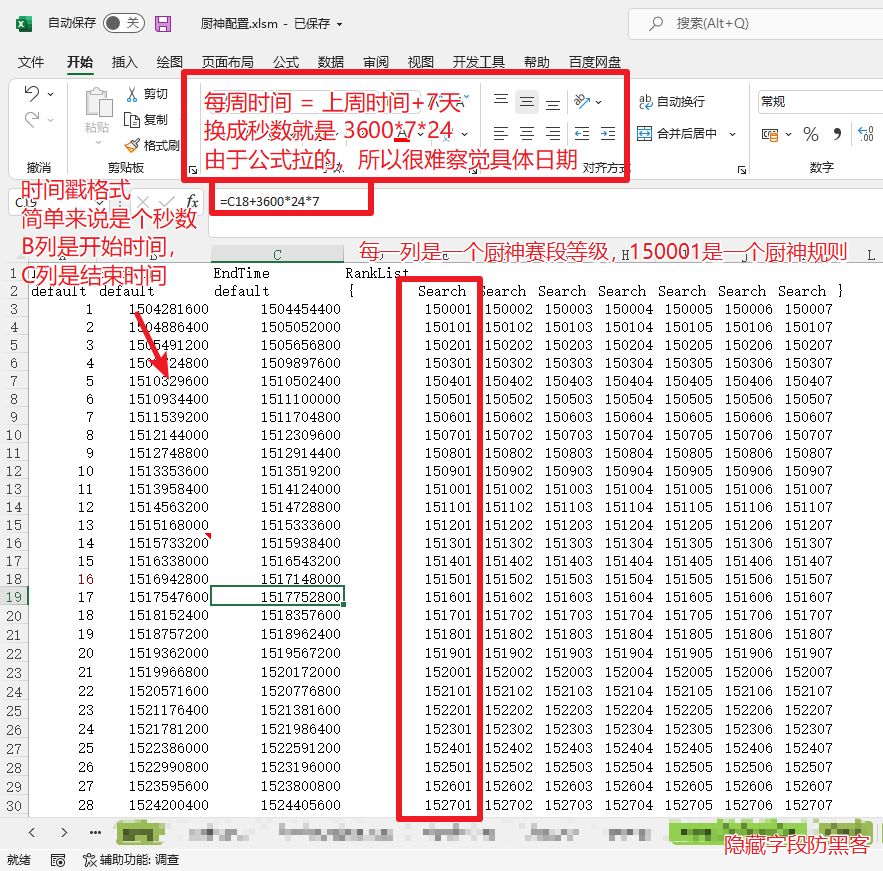
Task: Switch to the 视图 ribbon tab
Action: (x=421, y=62)
